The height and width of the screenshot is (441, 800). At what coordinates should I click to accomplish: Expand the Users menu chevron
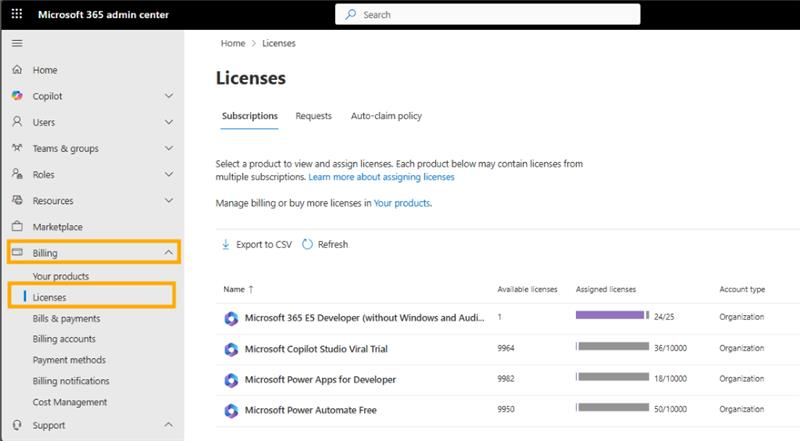pos(169,121)
